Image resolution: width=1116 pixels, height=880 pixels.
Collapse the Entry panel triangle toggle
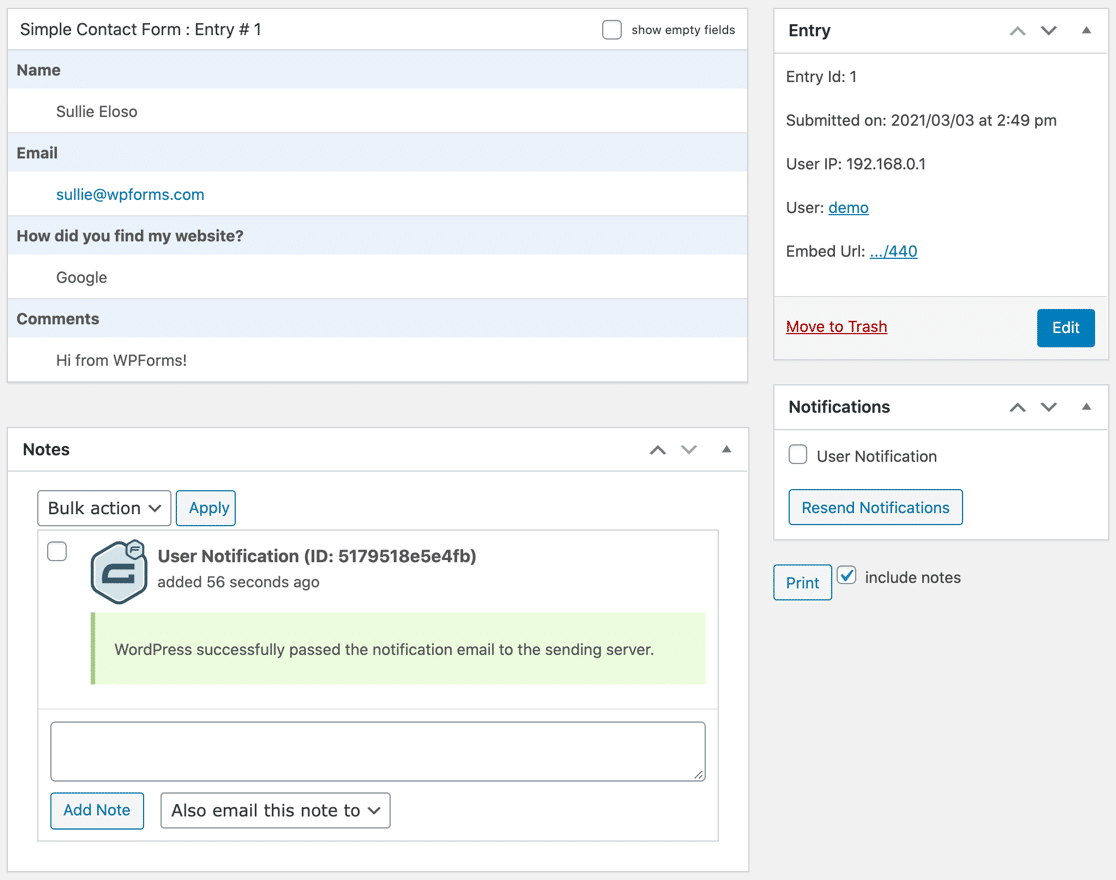click(1086, 30)
